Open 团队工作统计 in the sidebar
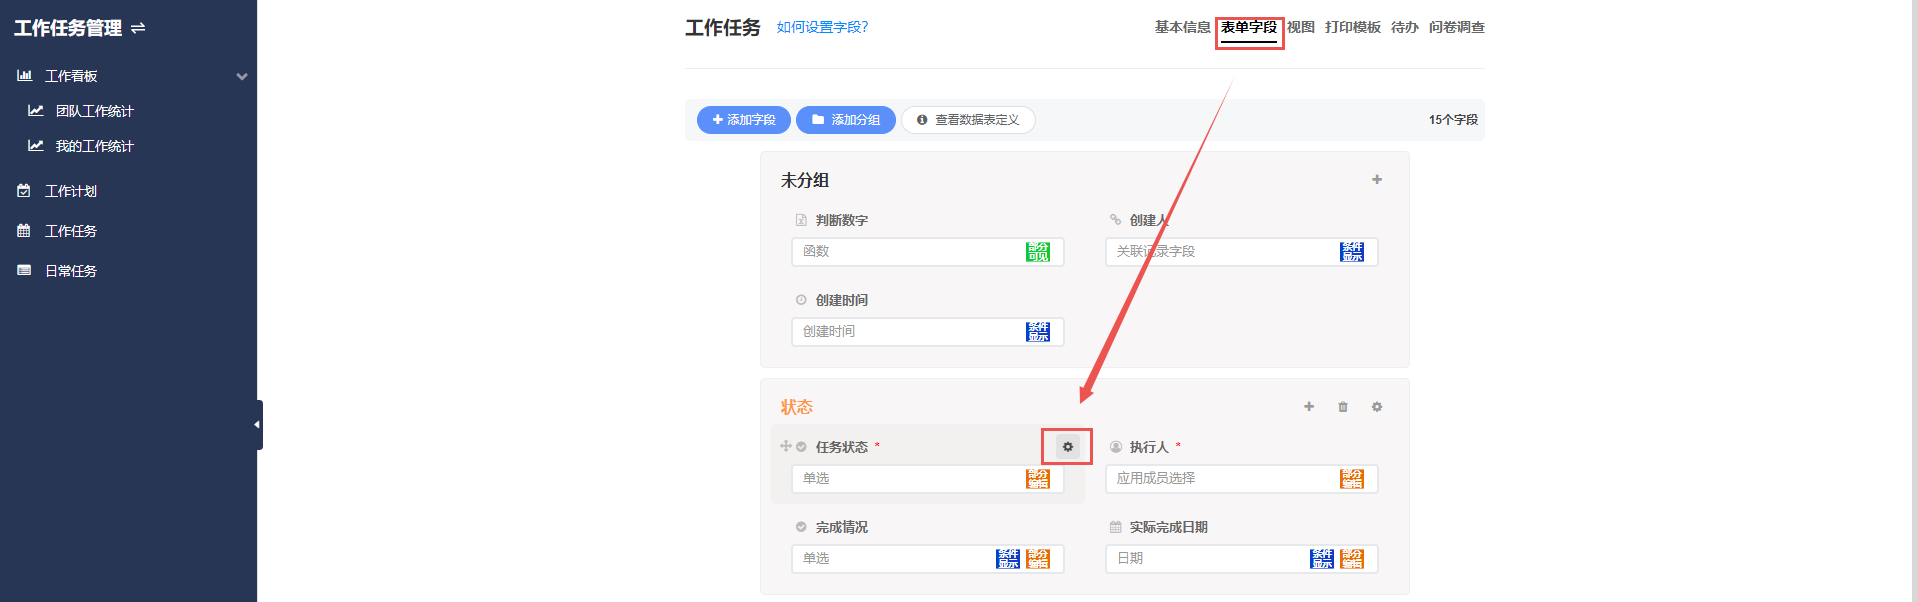The image size is (1918, 602). pyautogui.click(x=94, y=111)
